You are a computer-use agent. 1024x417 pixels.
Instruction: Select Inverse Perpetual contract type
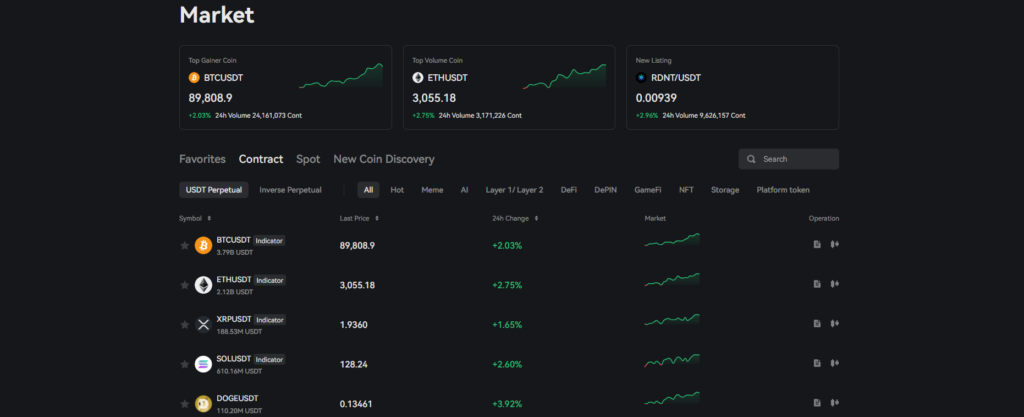(x=291, y=190)
